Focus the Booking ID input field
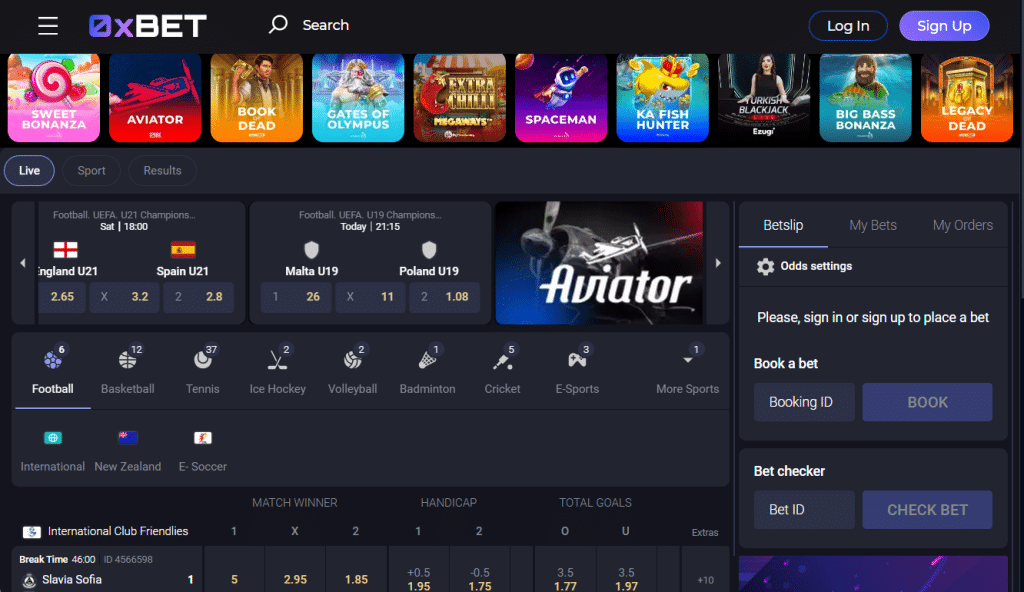This screenshot has width=1024, height=592. (804, 402)
